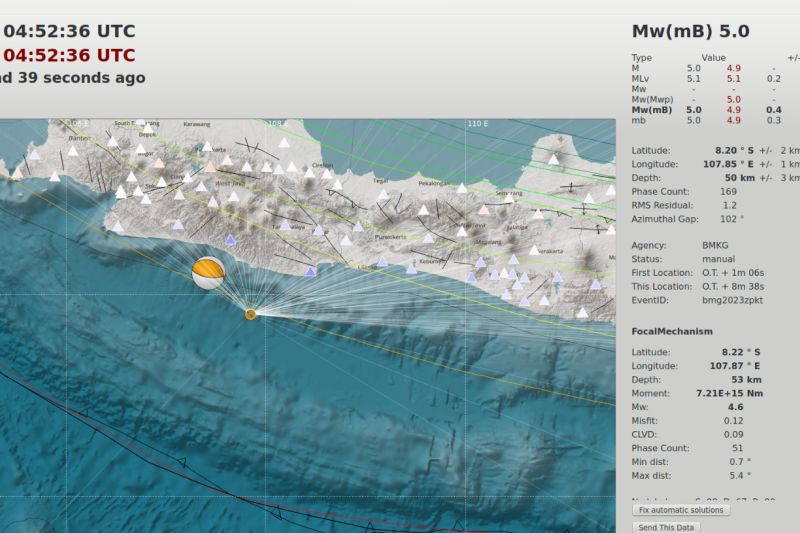
Task: Click the FocalMechanism section header
Action: [672, 331]
